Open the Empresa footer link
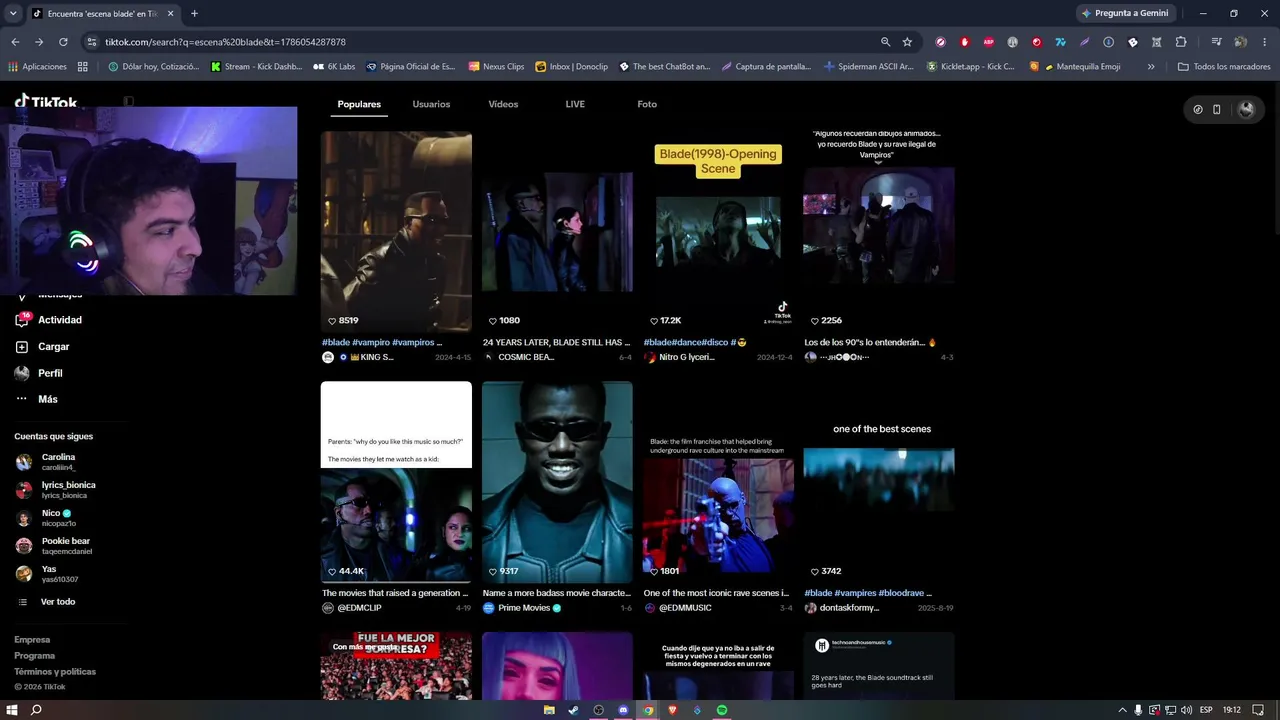 coord(32,640)
